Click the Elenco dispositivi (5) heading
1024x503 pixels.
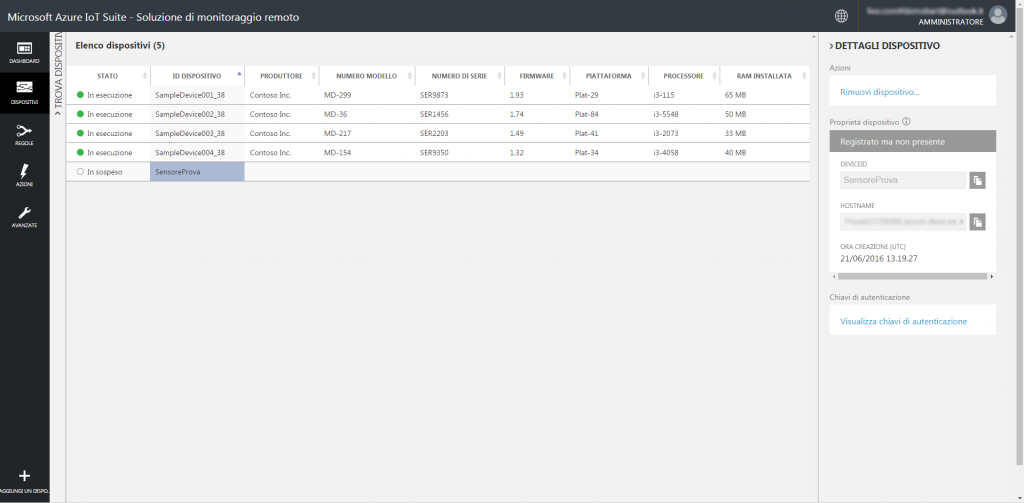[120, 46]
